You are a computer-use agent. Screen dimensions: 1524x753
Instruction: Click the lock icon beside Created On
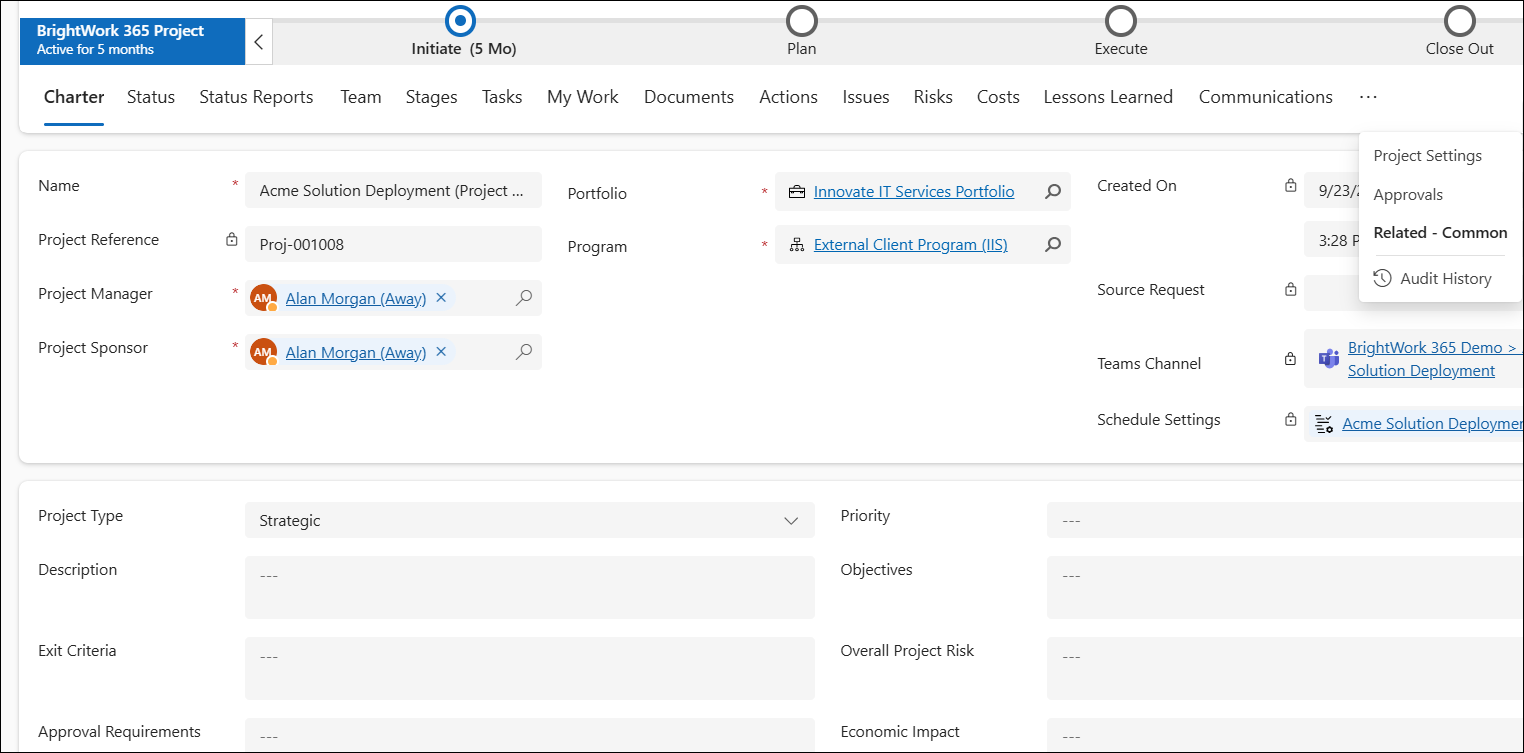tap(1291, 186)
